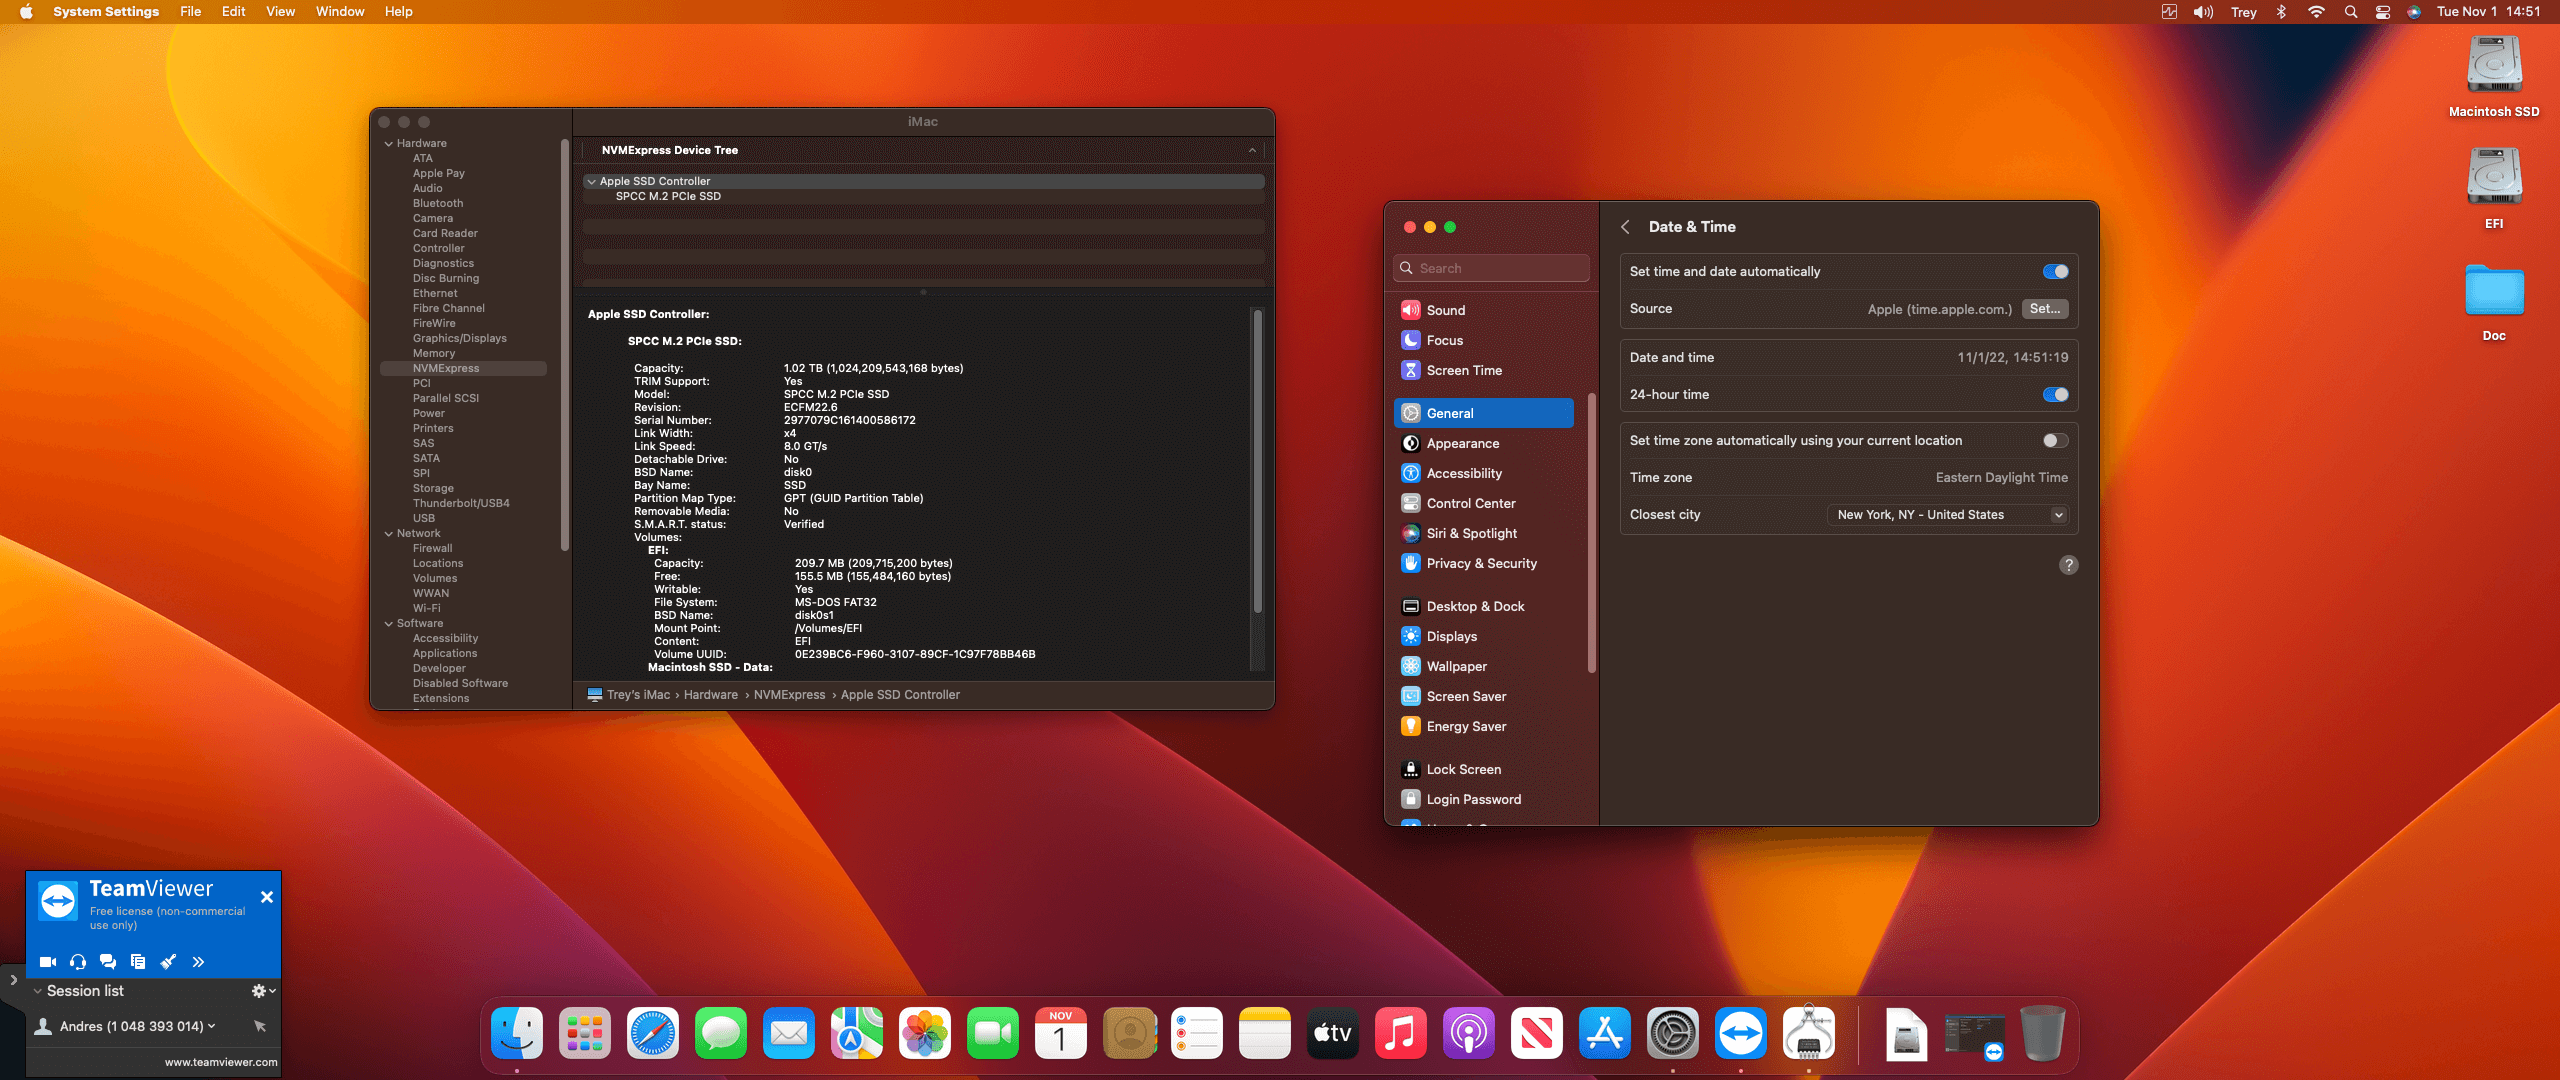Open the Edit menu

coord(233,12)
